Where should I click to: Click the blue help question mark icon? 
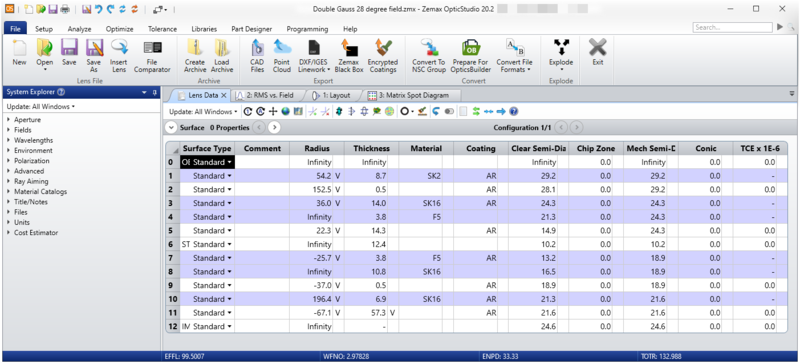(x=514, y=111)
